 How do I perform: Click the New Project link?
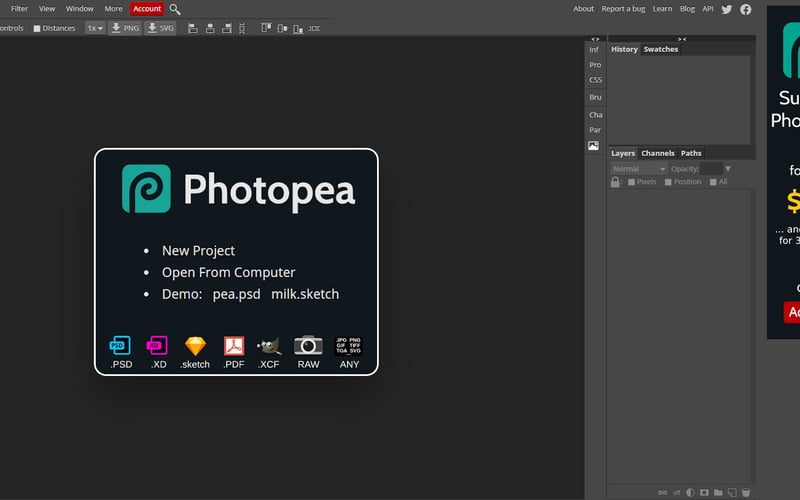pos(198,251)
